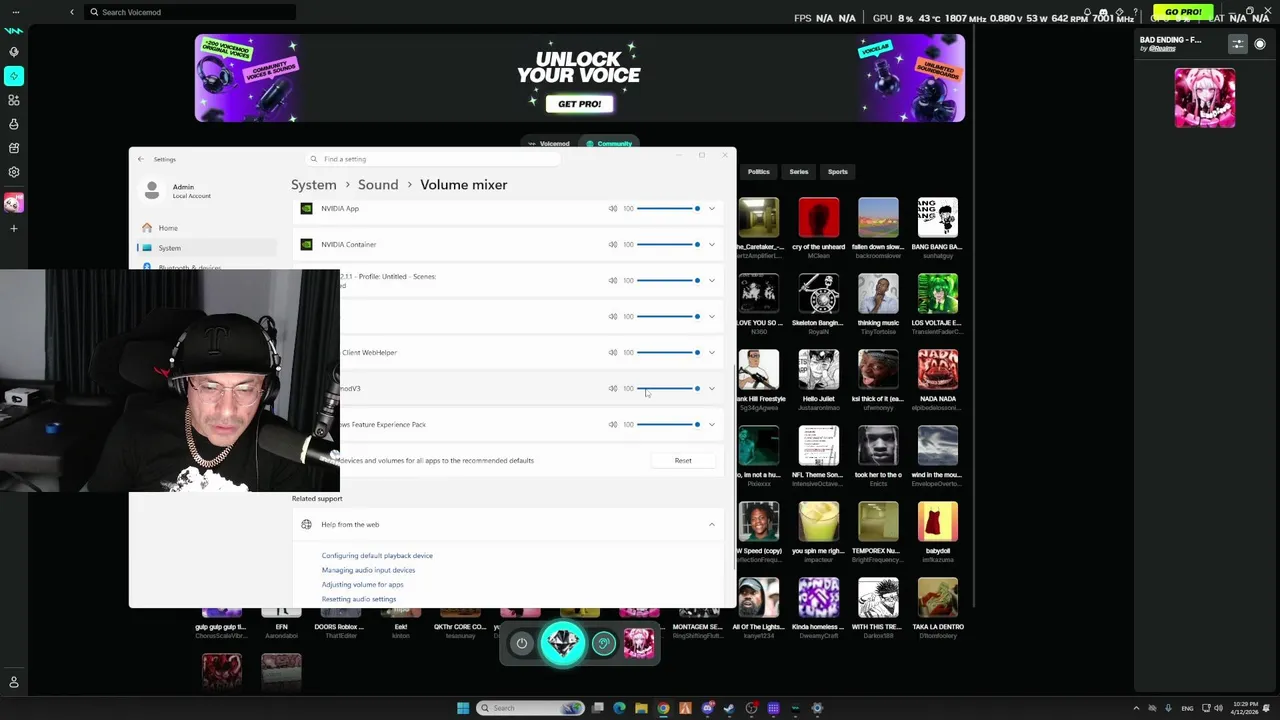
Task: Select the highlighted soundboard sidebar icon
Action: (14, 76)
